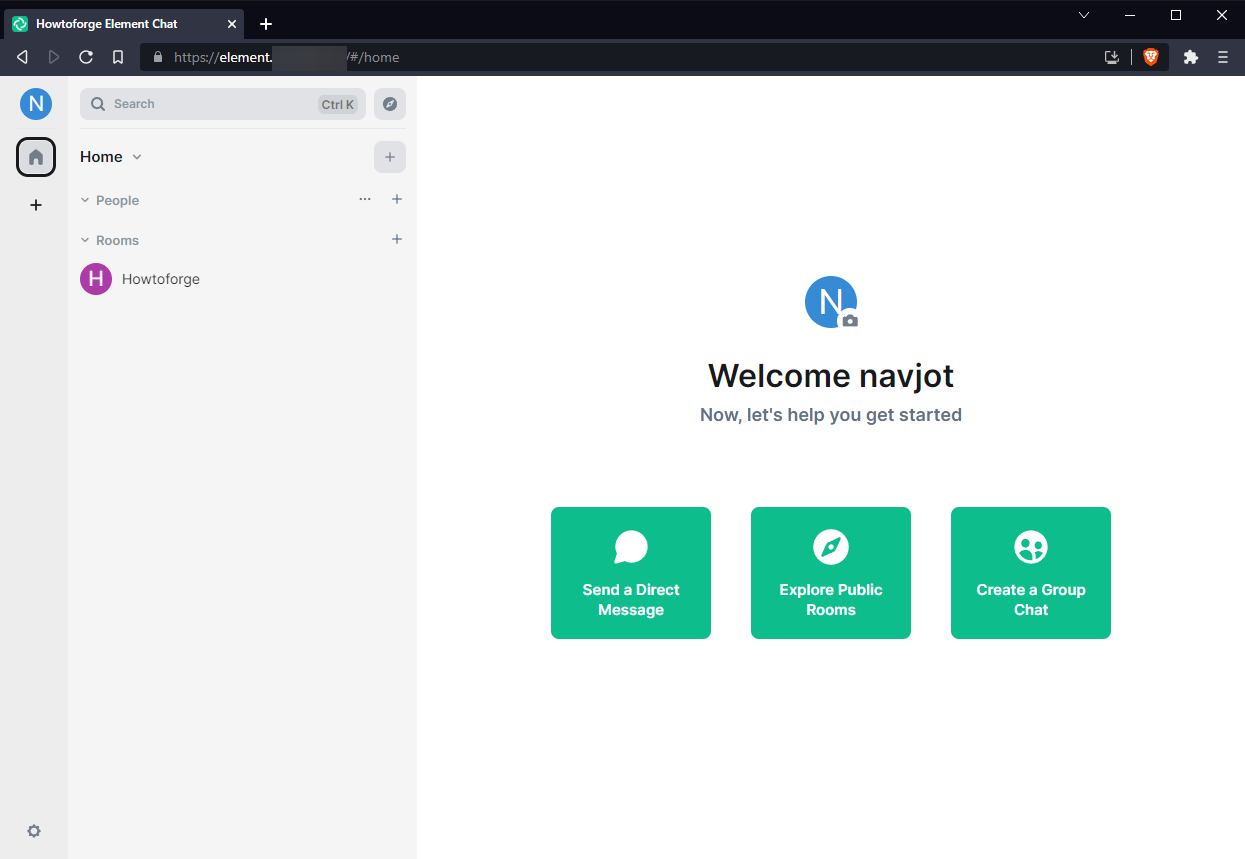Click Send a Direct Message button
This screenshot has height=859, width=1245.
tap(631, 573)
